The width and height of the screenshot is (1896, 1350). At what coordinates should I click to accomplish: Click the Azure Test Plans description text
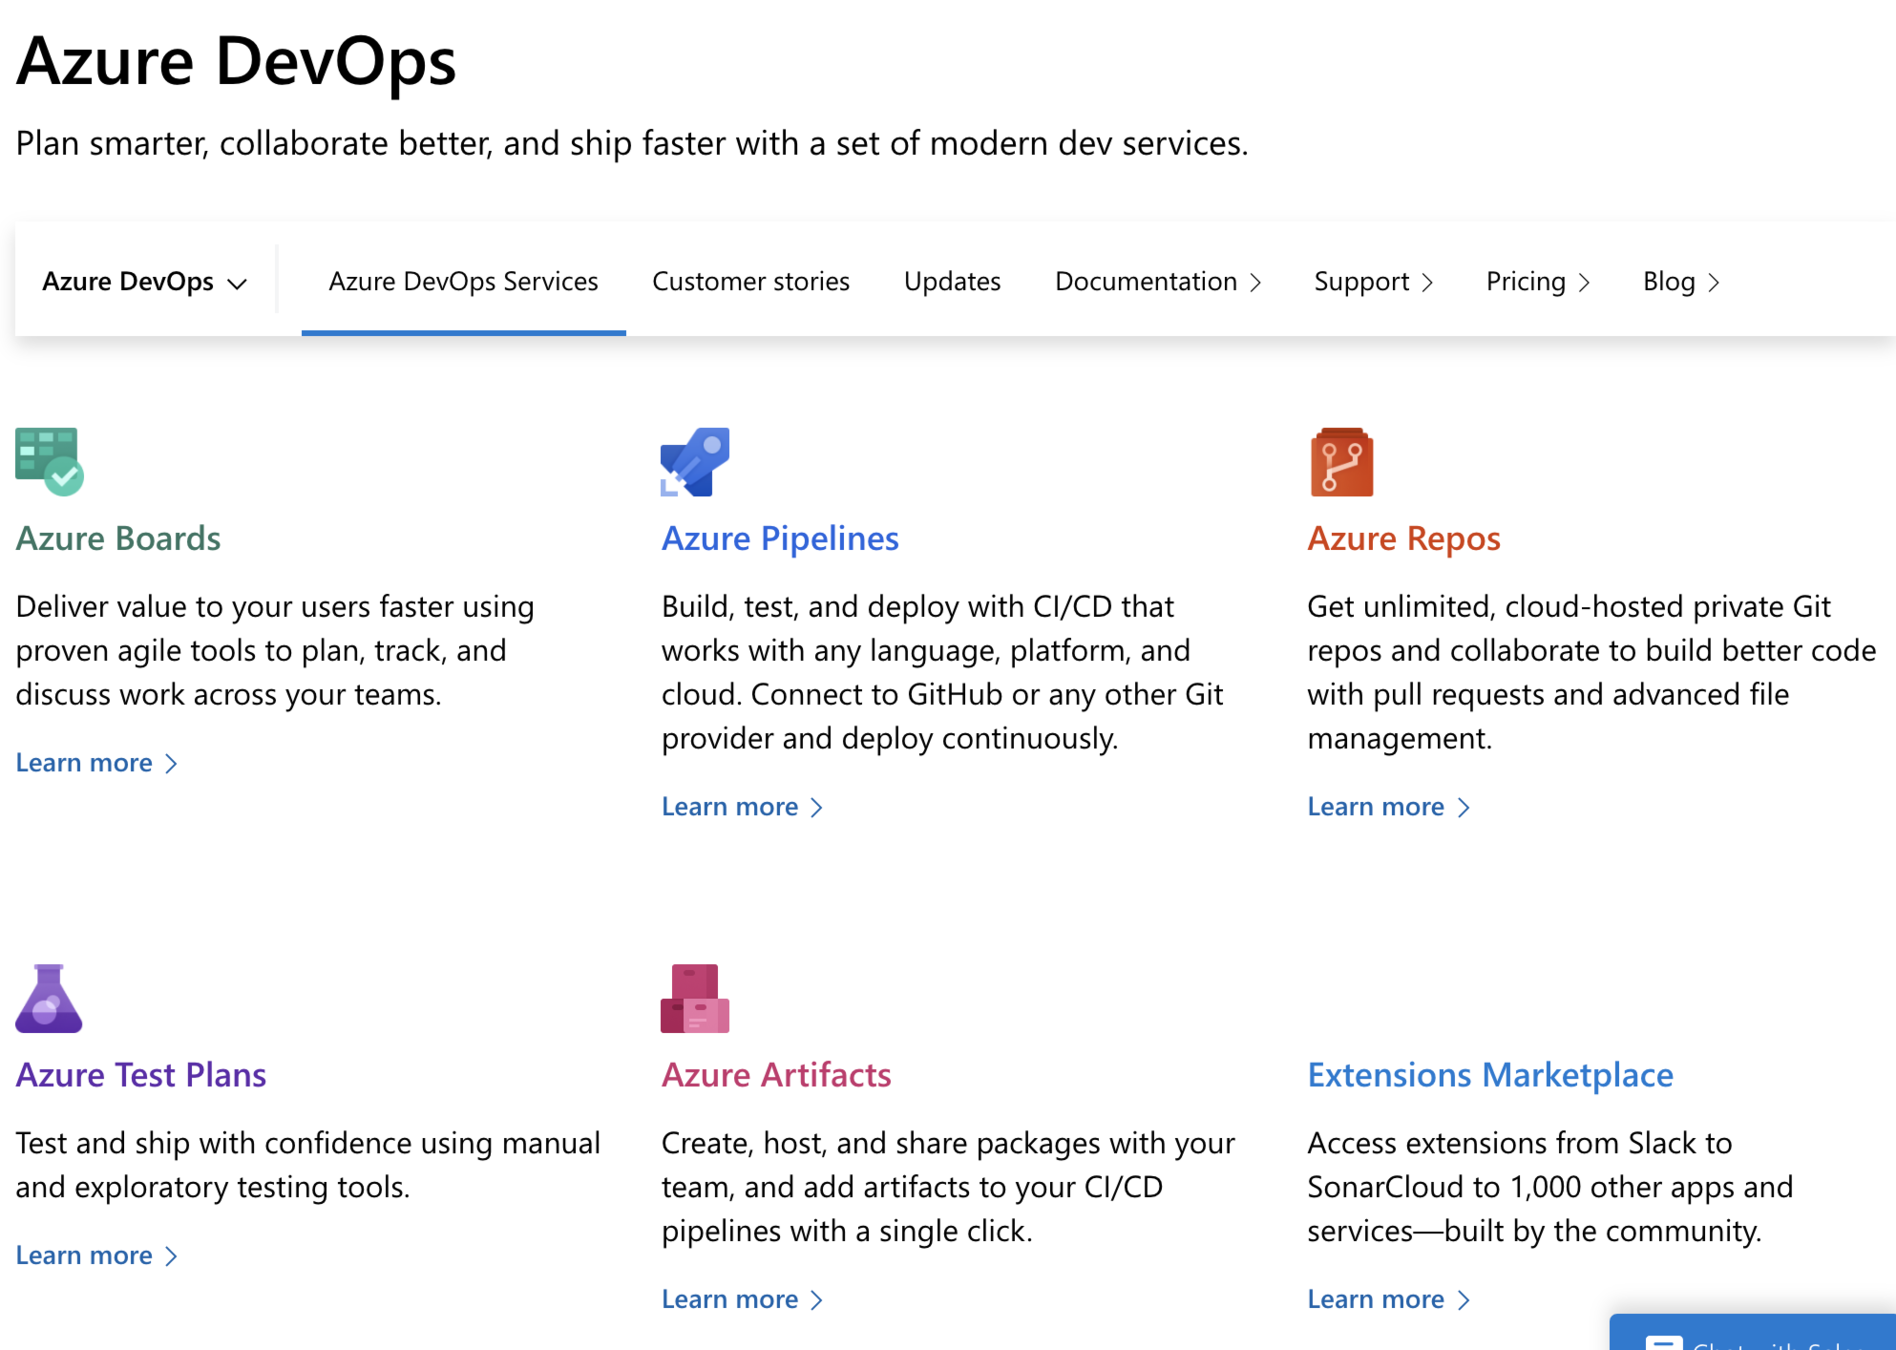coord(308,1164)
